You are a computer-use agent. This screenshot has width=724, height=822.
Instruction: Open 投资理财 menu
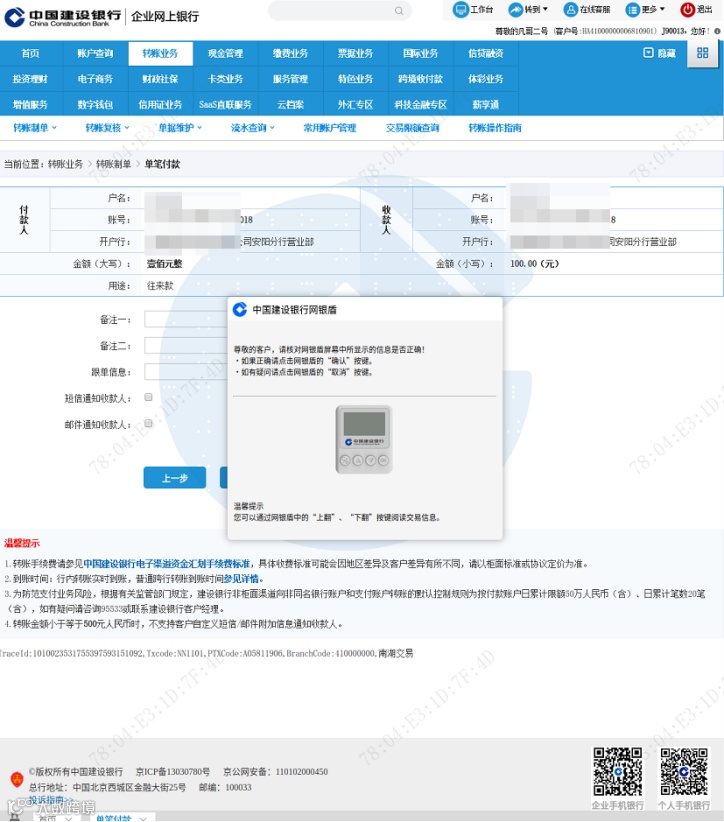pyautogui.click(x=30, y=79)
